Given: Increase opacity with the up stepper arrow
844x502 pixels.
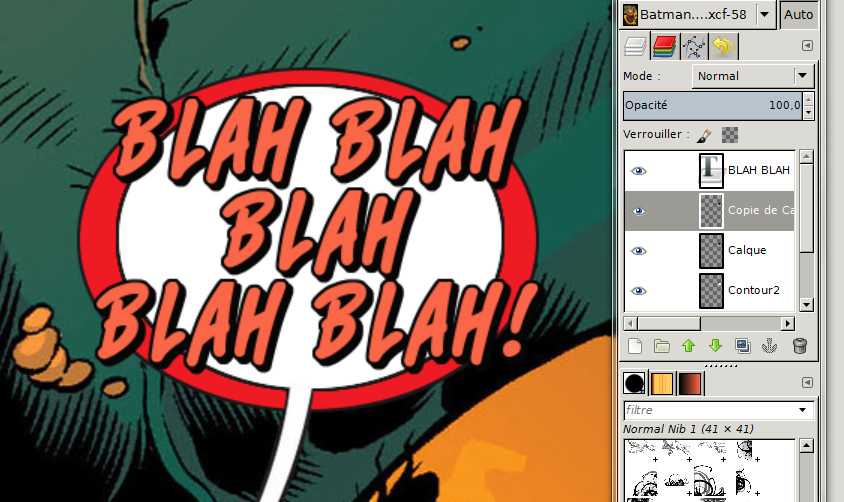Looking at the screenshot, I should pyautogui.click(x=808, y=99).
